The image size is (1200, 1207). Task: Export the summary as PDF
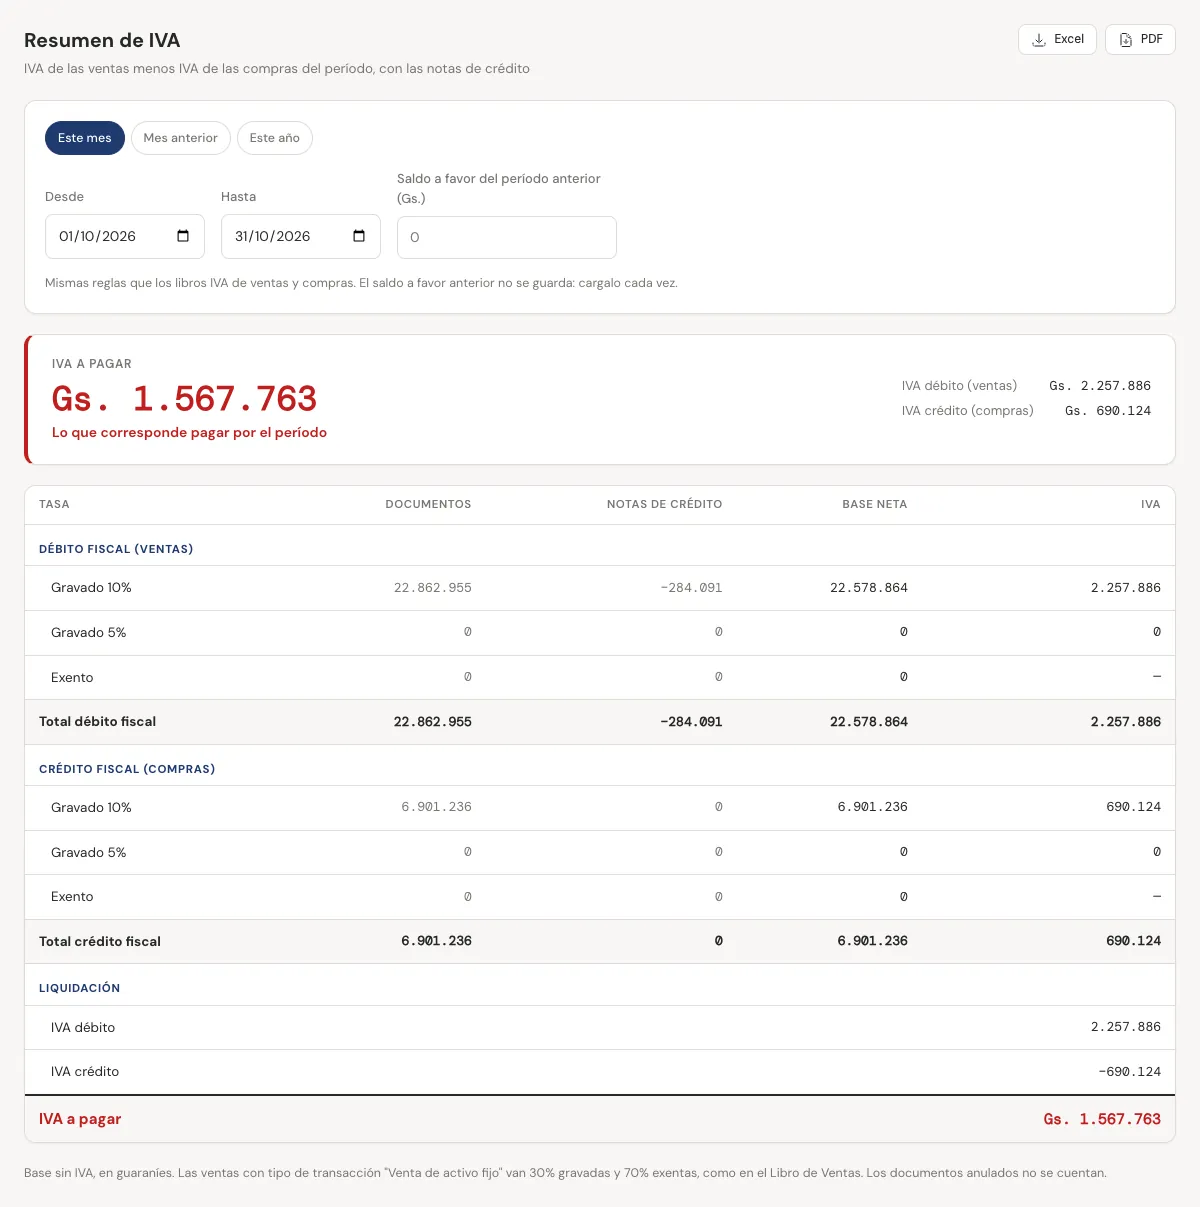pyautogui.click(x=1140, y=39)
